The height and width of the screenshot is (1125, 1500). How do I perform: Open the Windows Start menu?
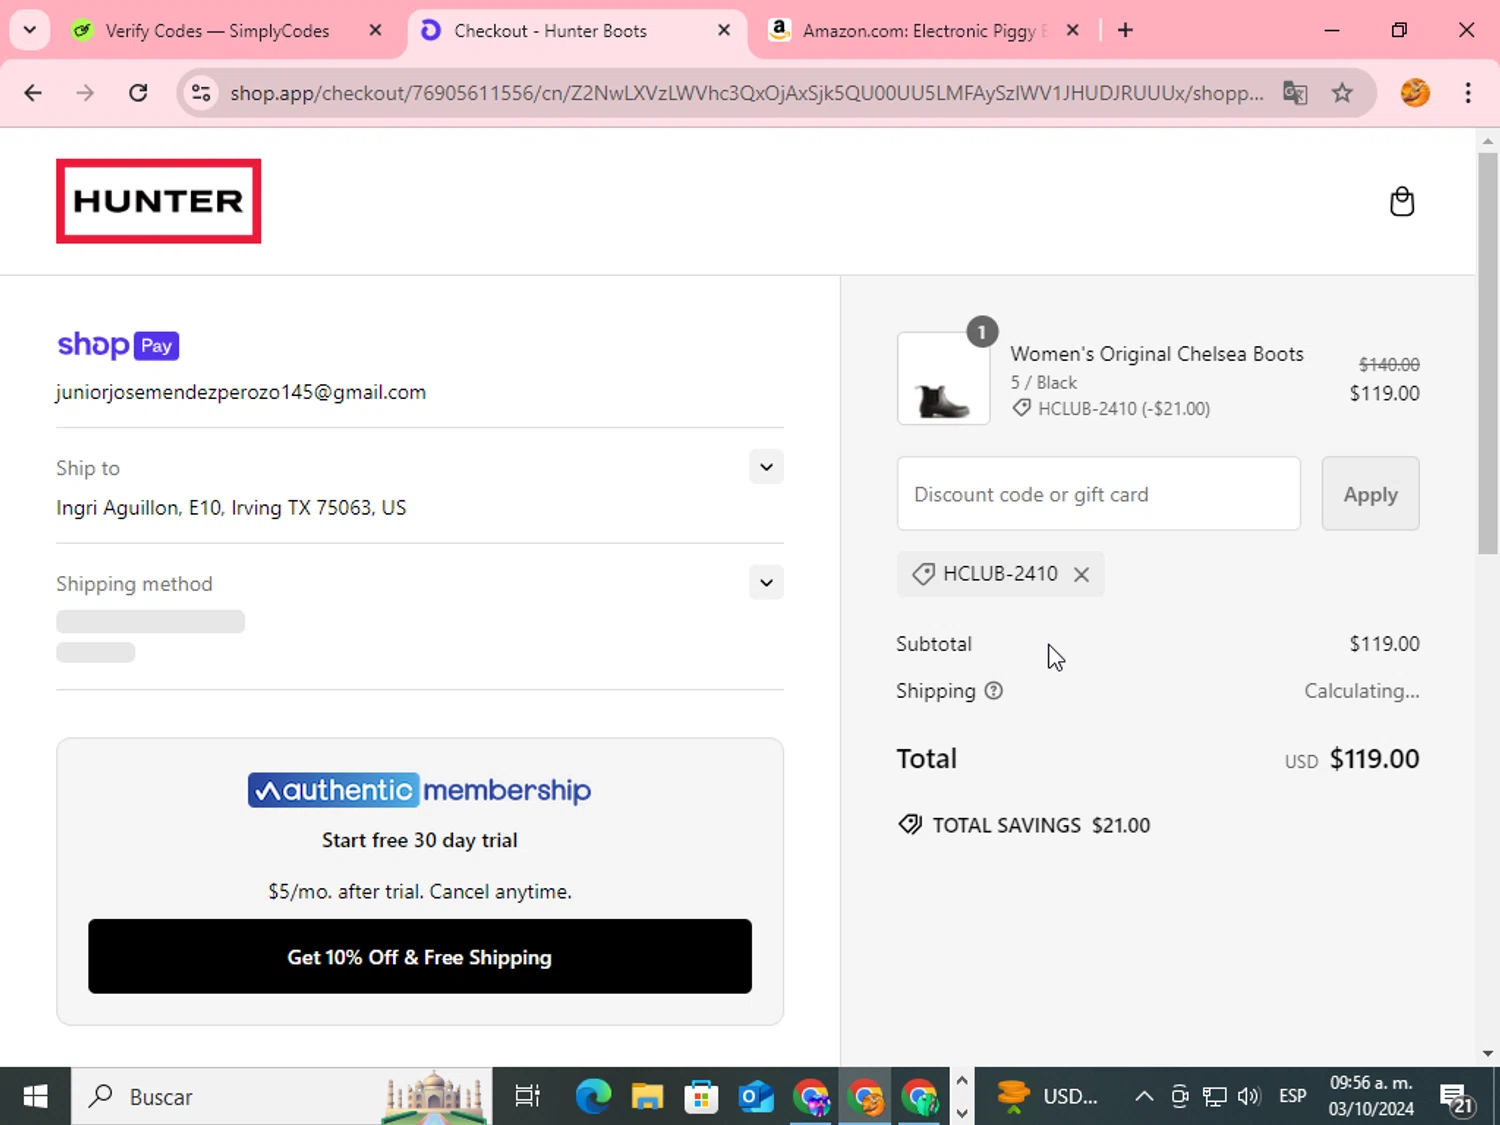35,1096
